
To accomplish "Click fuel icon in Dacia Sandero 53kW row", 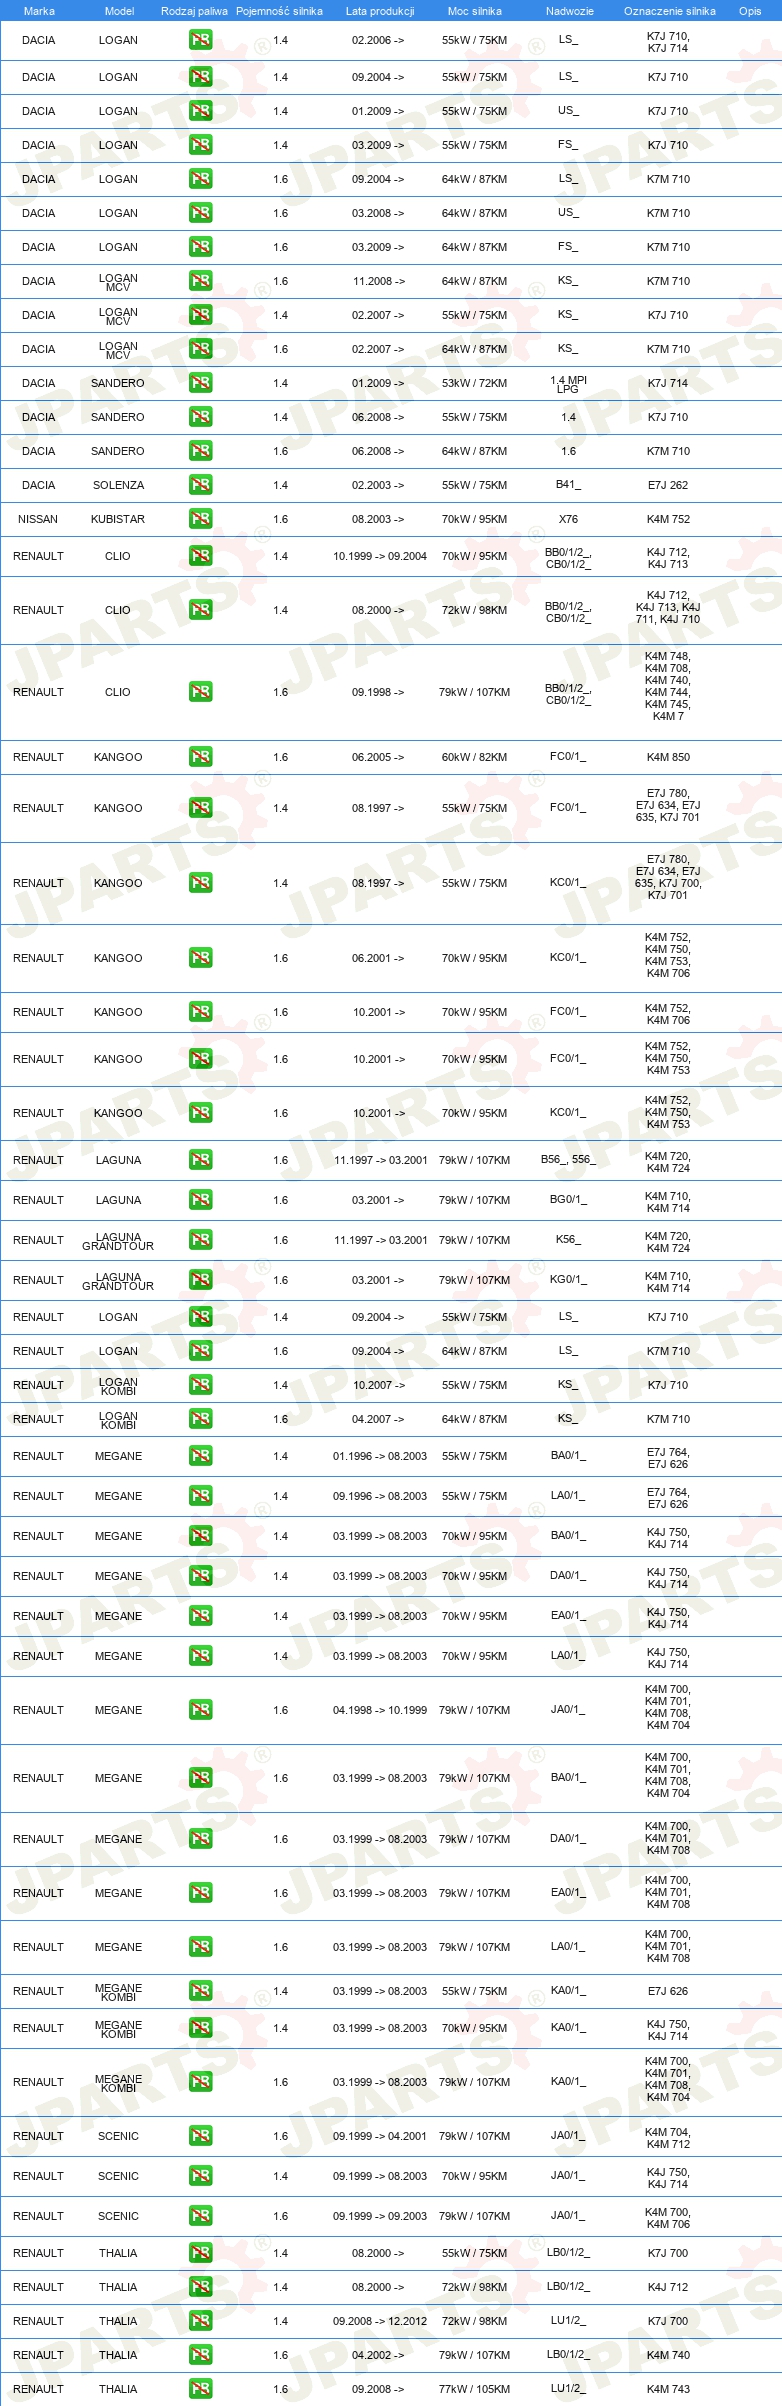I will [x=200, y=383].
